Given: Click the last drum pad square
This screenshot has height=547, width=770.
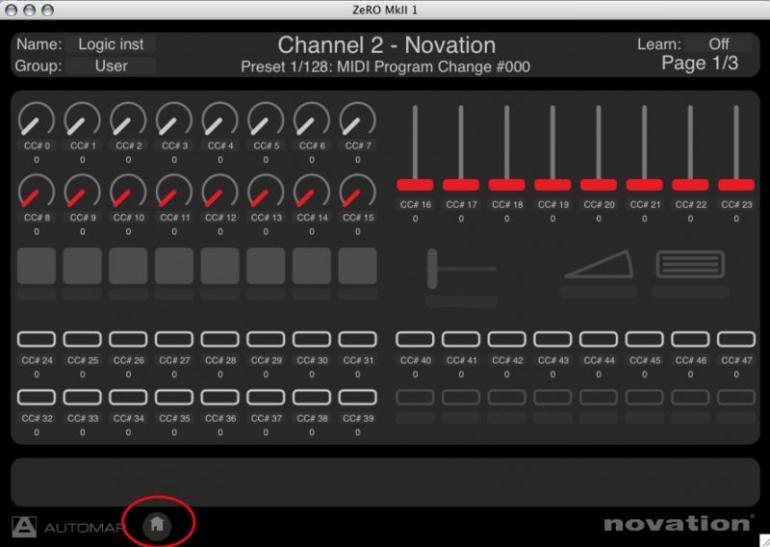Looking at the screenshot, I should [358, 266].
